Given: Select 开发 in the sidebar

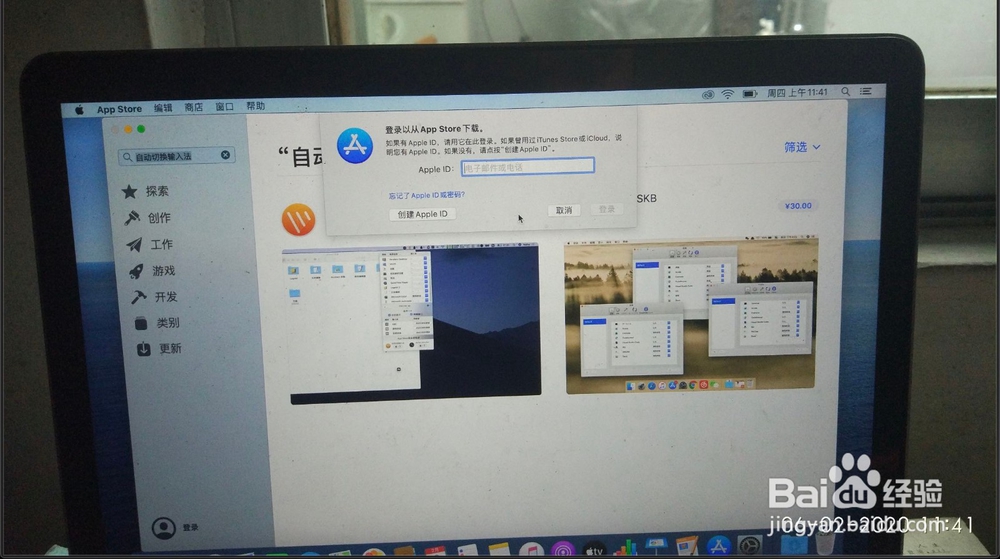Looking at the screenshot, I should coord(154,297).
